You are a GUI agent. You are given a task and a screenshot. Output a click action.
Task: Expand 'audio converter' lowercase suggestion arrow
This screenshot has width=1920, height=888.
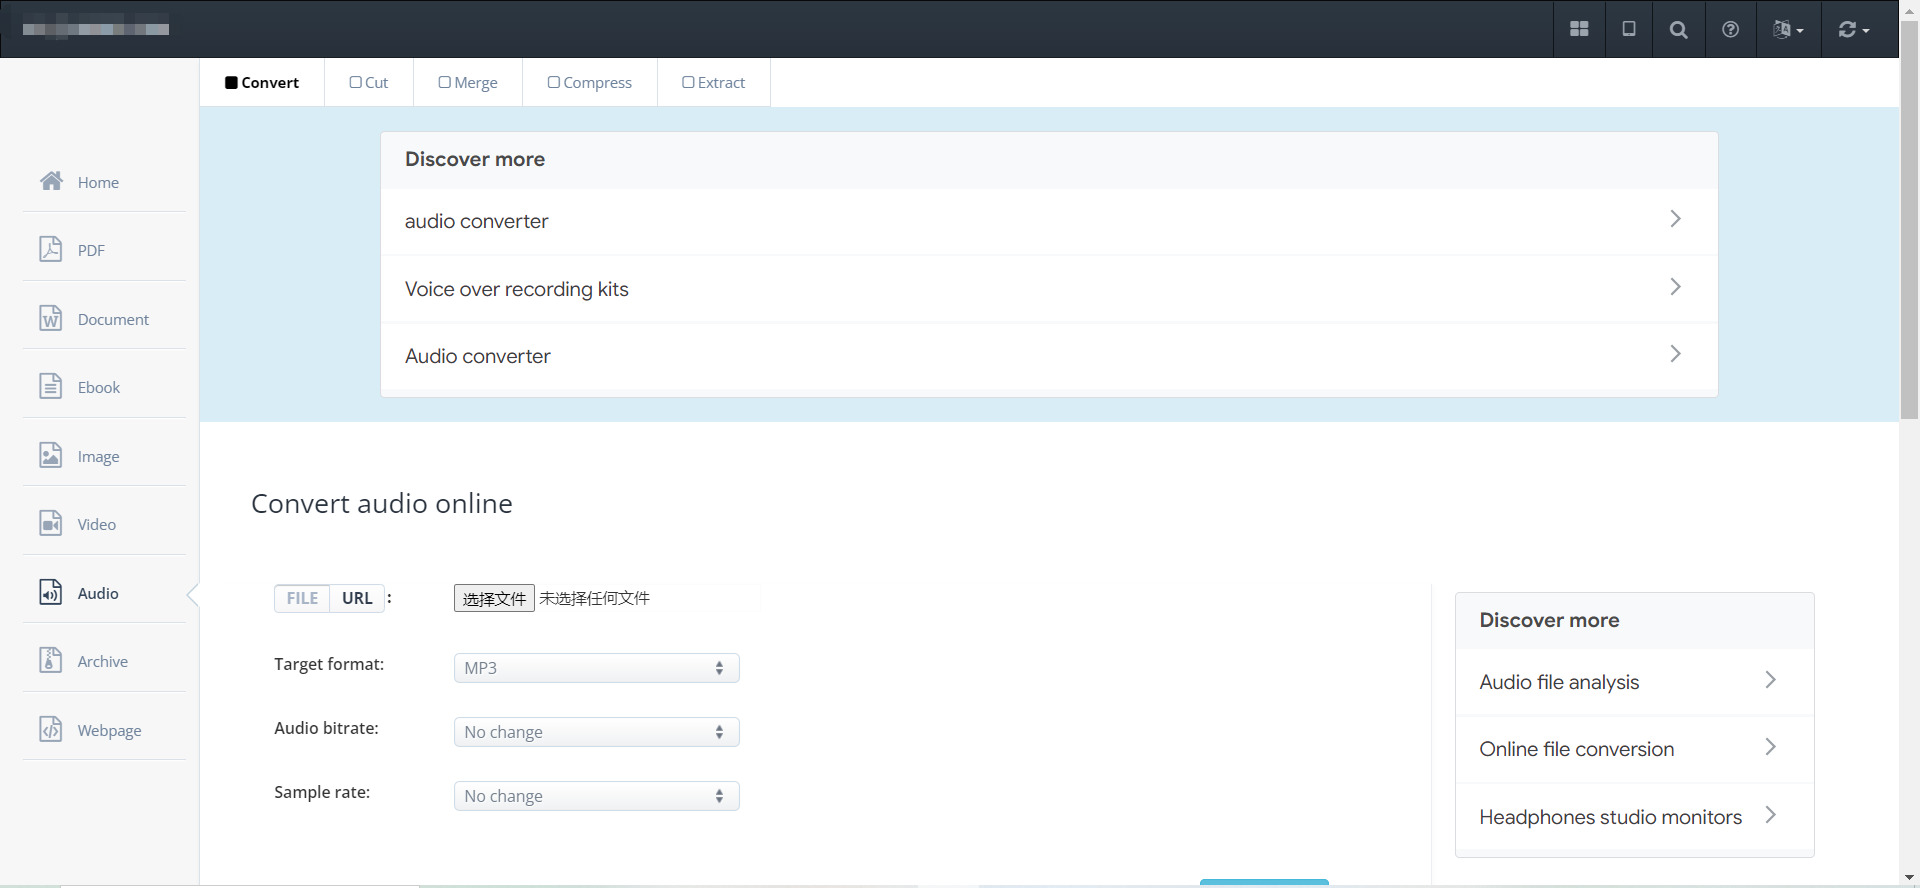pos(1676,219)
